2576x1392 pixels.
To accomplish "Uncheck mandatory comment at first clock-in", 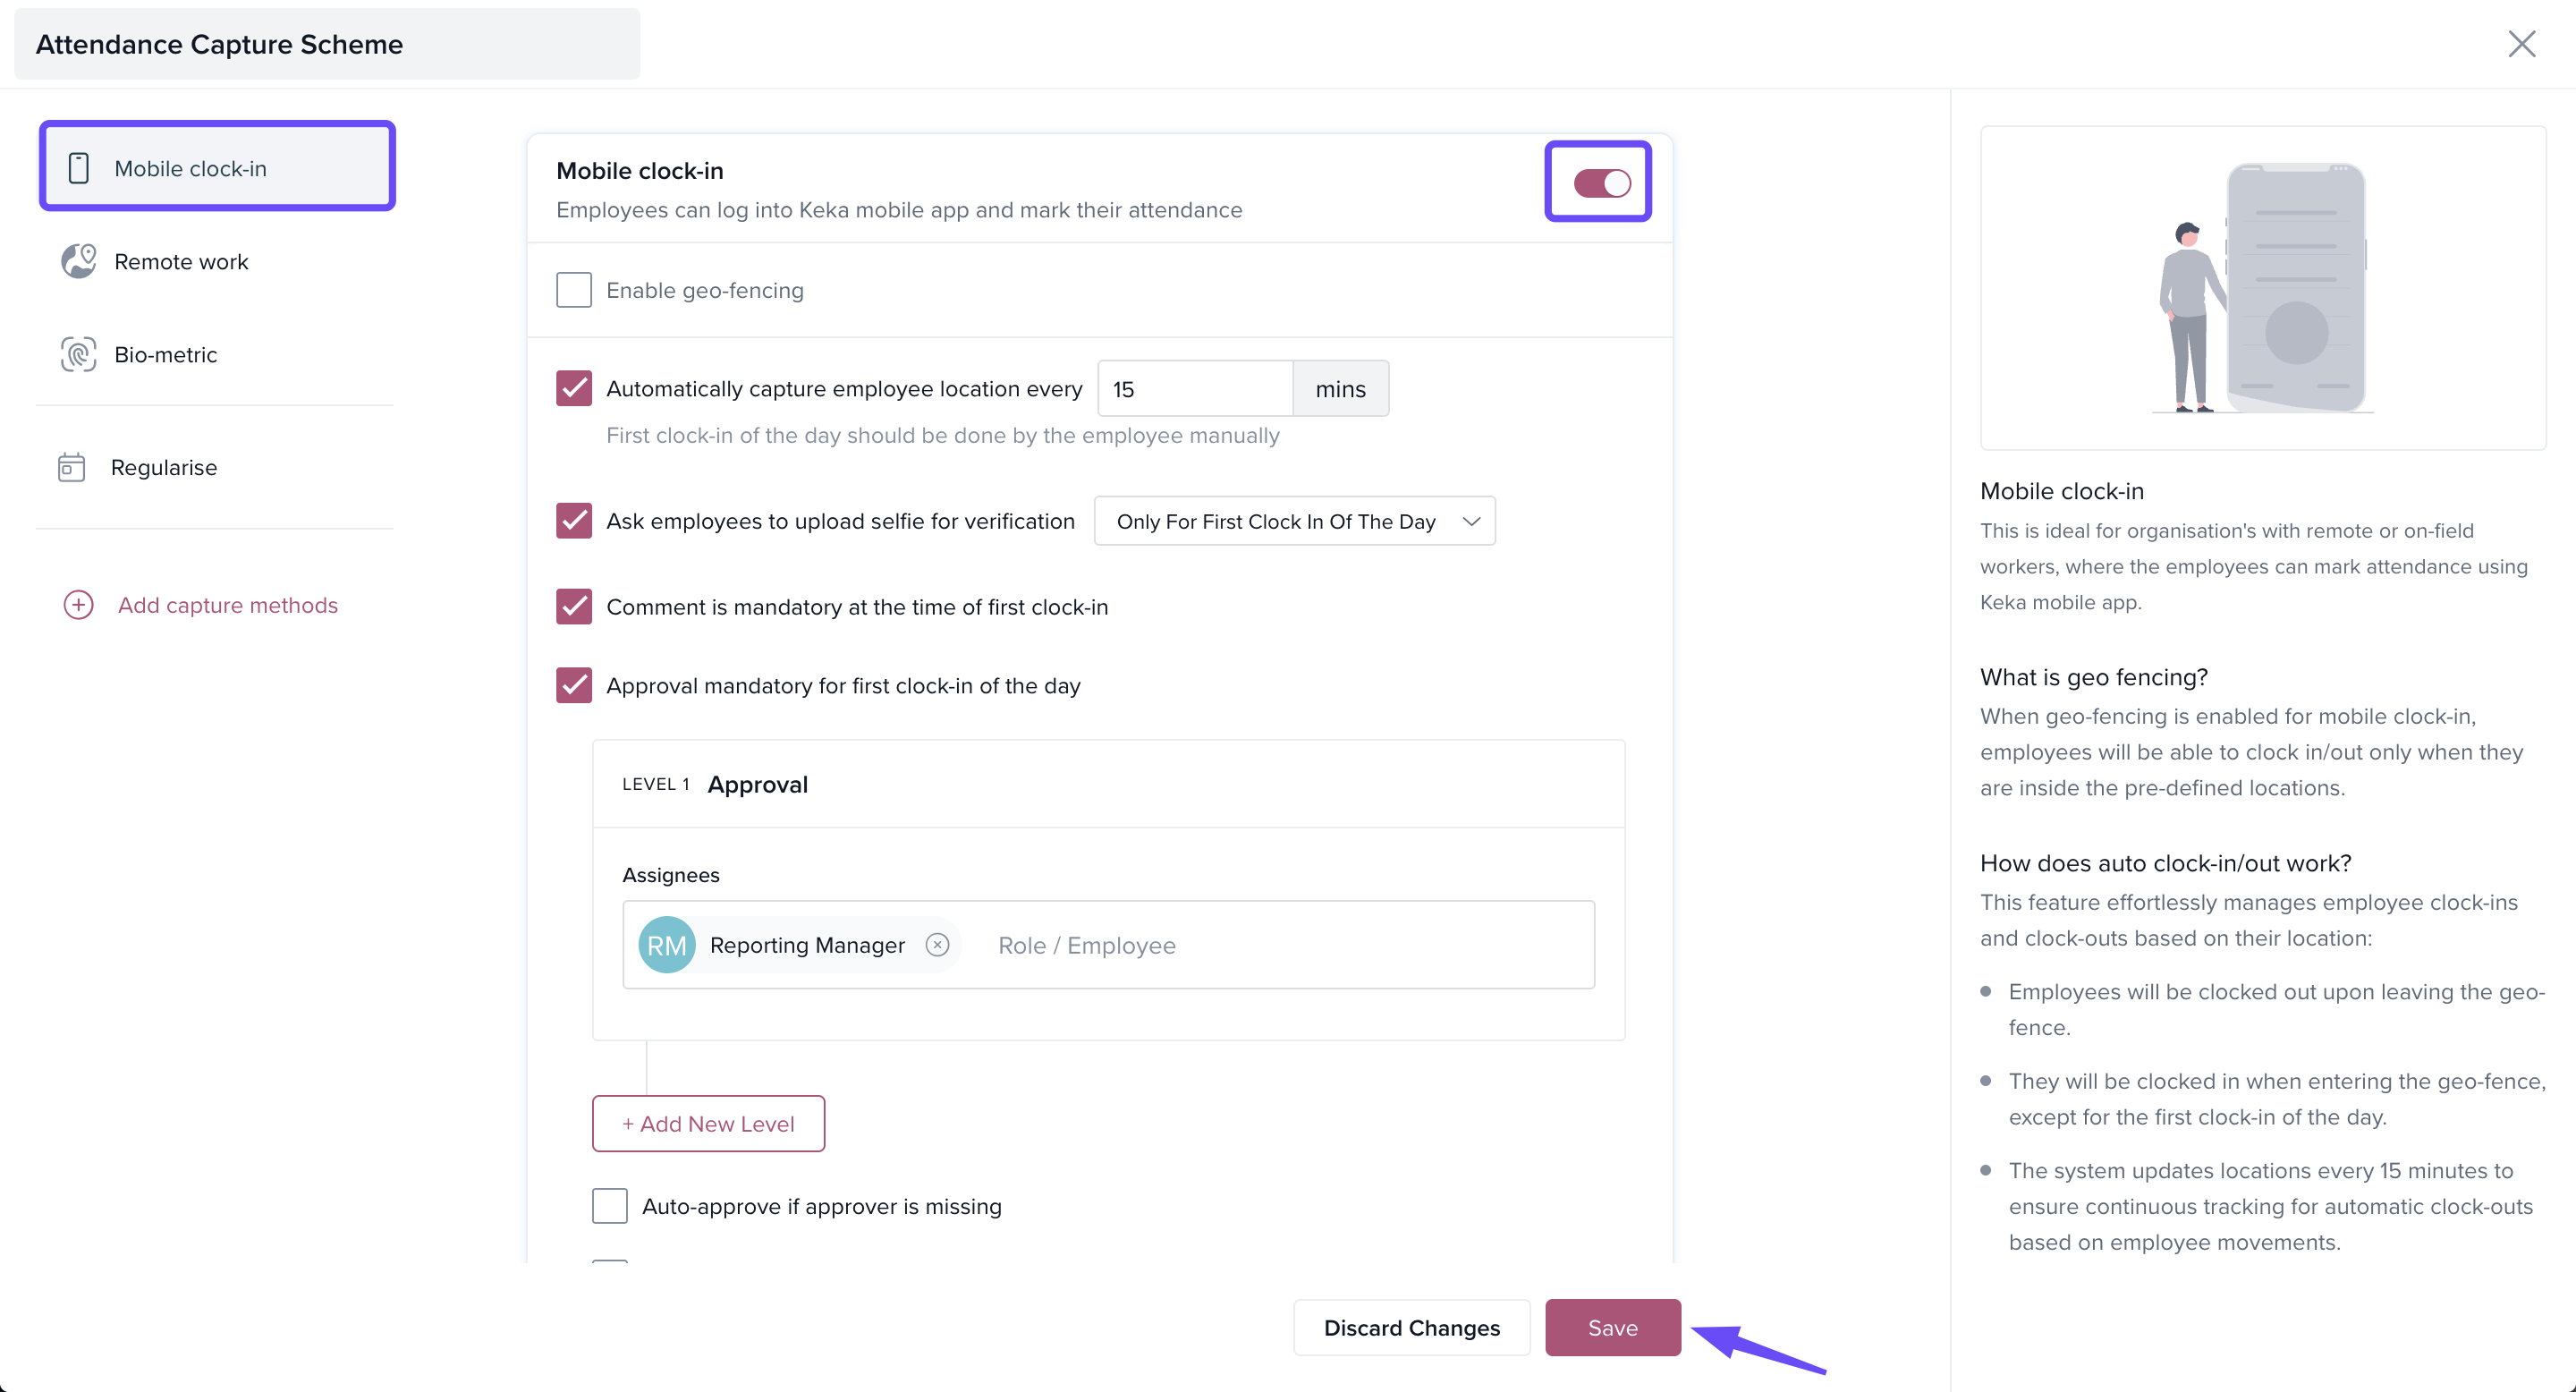I will (574, 607).
